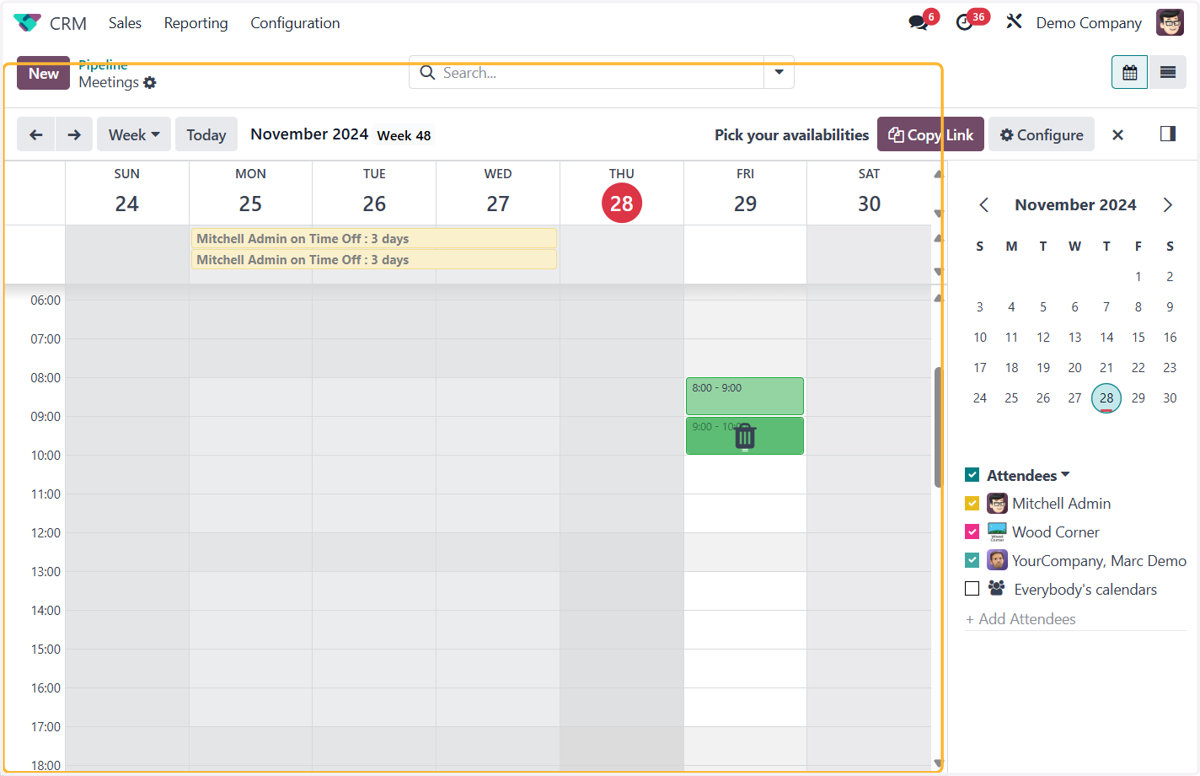Screen dimensions: 1200x776
Task: Open the Week scale dropdown
Action: (x=134, y=134)
